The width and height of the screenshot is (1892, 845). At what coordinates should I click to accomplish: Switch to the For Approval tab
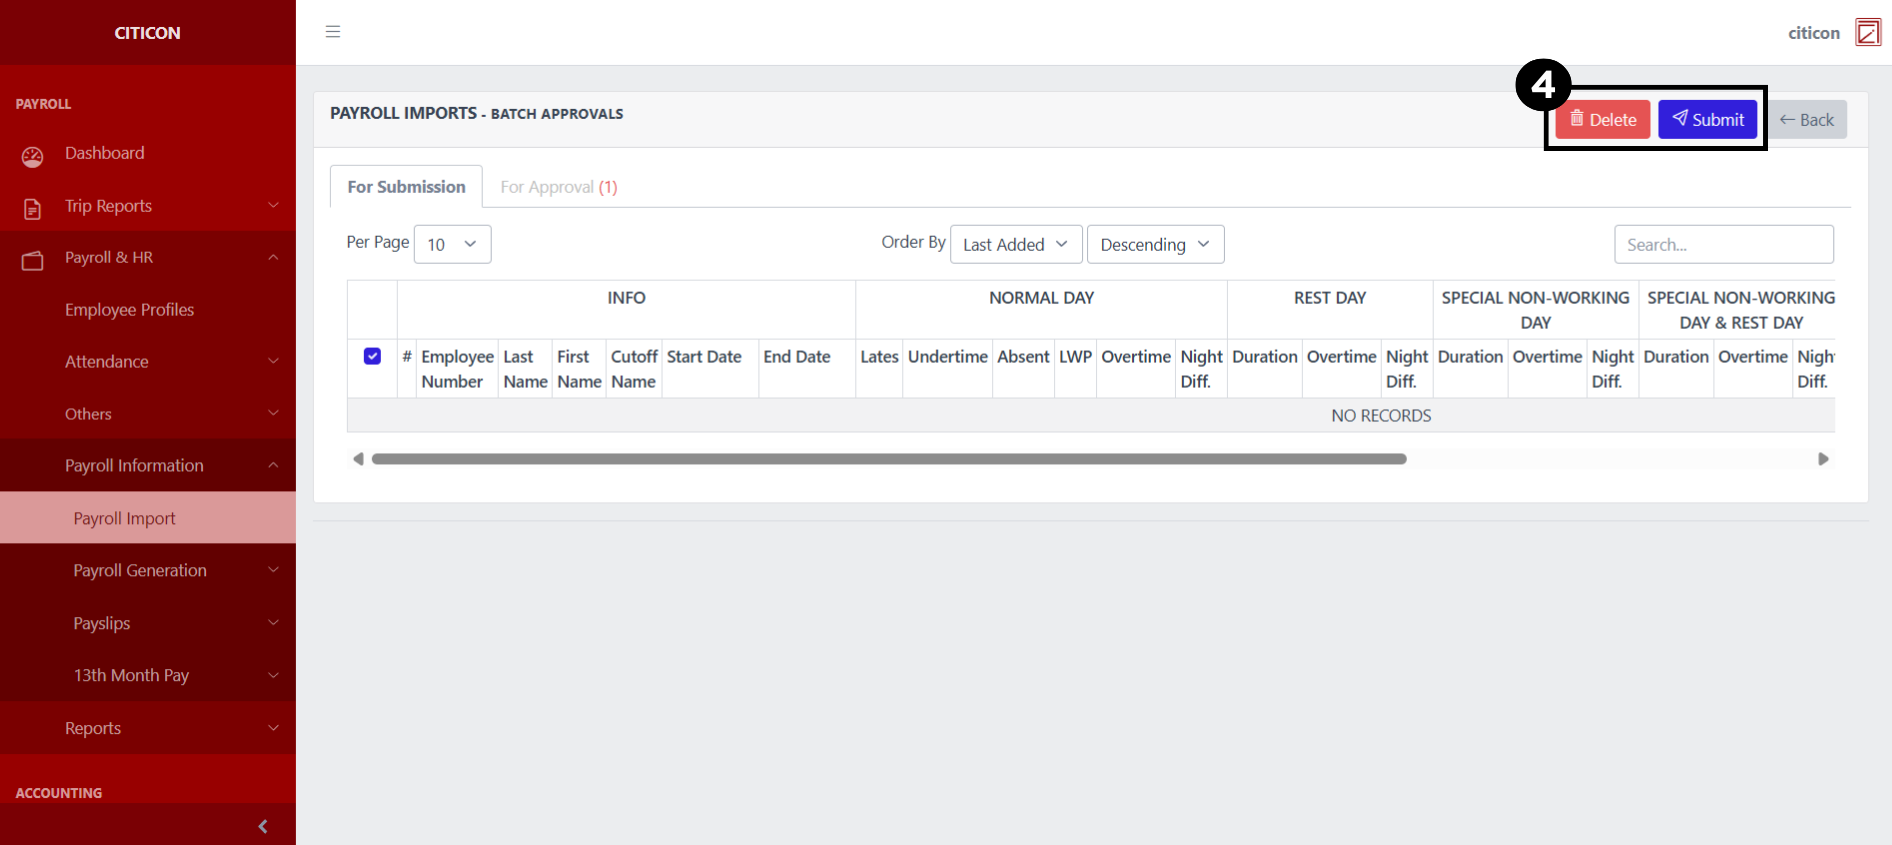558,187
